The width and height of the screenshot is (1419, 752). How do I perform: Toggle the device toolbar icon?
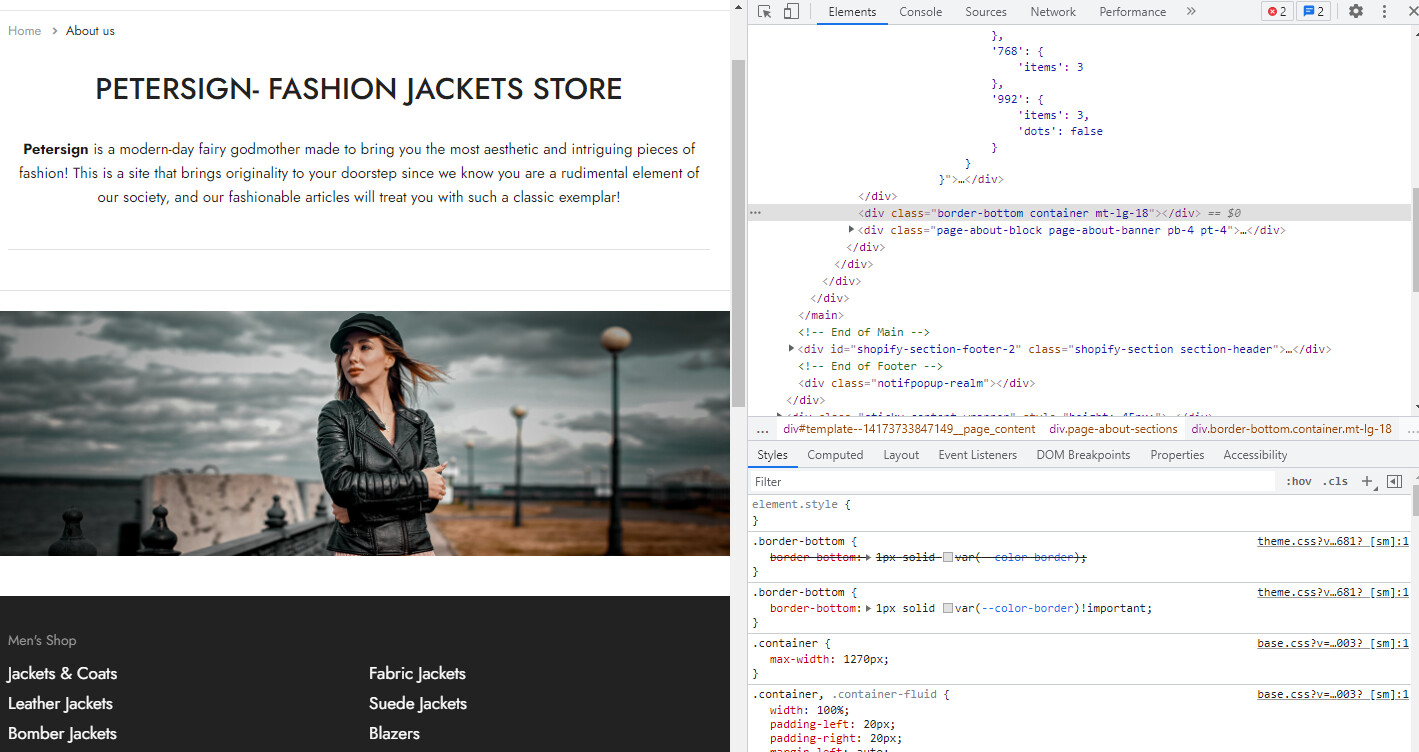[791, 12]
